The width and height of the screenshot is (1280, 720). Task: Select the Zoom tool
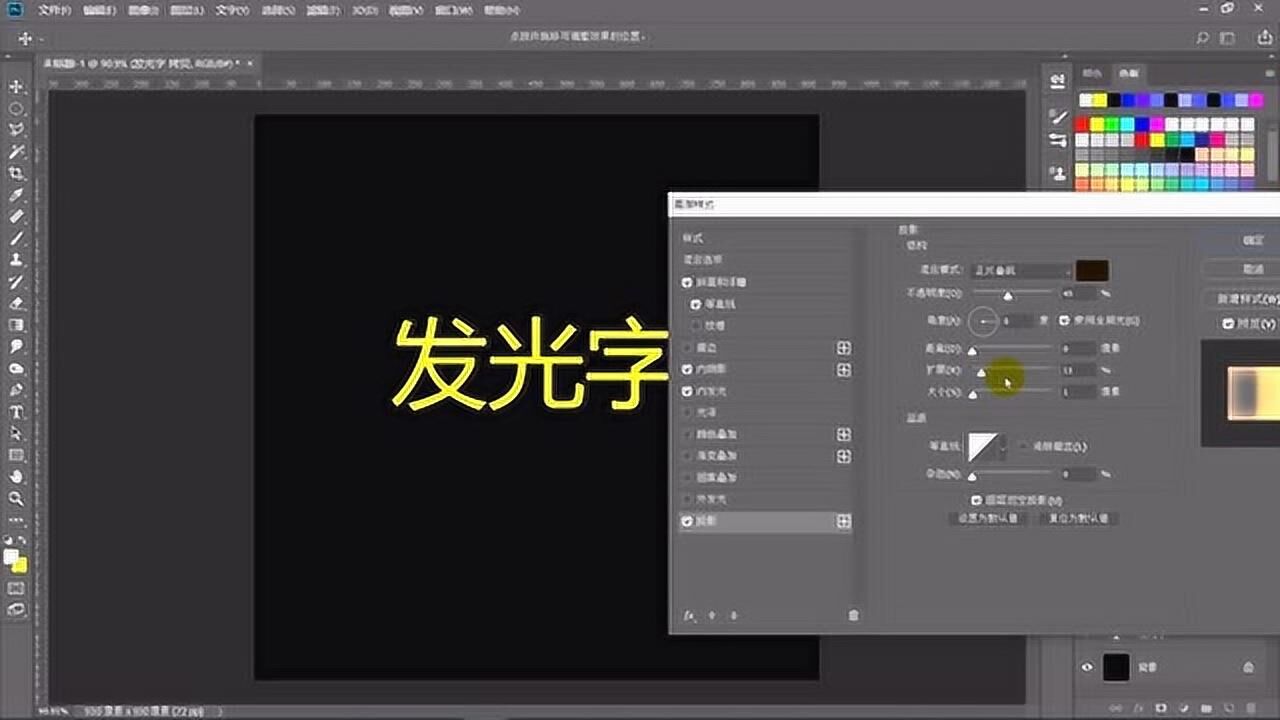(x=16, y=498)
